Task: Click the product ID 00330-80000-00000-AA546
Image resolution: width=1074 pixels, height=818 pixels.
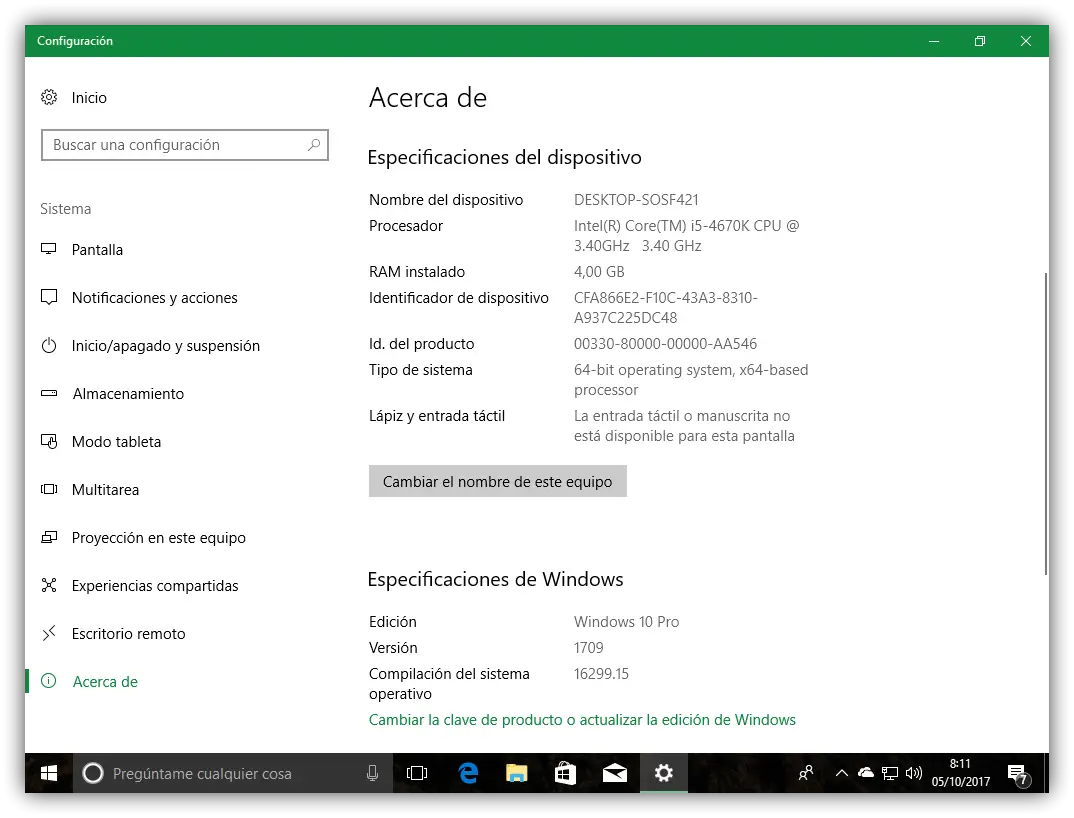Action: pyautogui.click(x=665, y=343)
